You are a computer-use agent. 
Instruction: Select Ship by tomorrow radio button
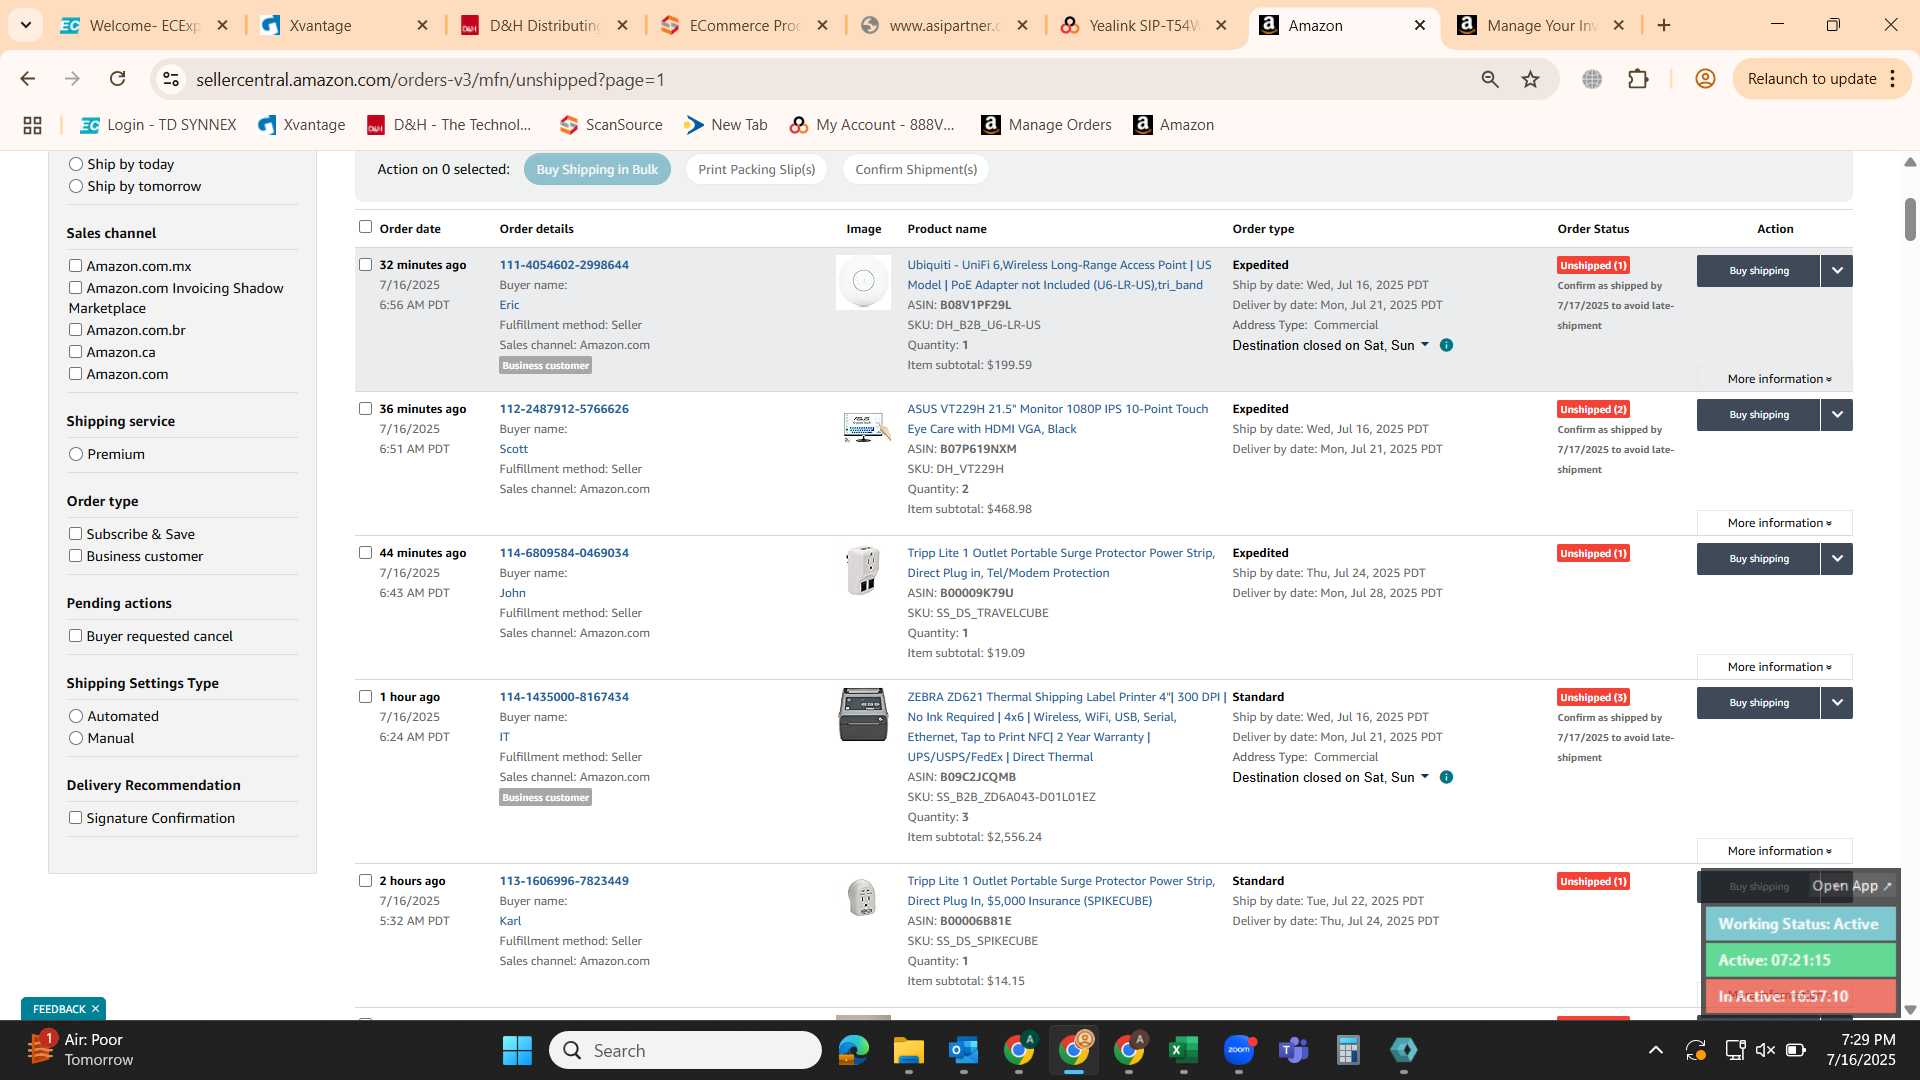click(76, 186)
